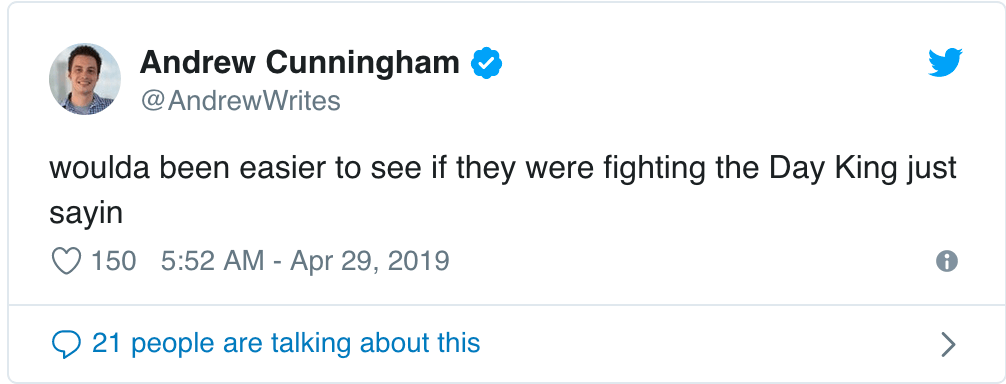This screenshot has height=384, width=1006.
Task: Open 21 people are talking about this
Action: [286, 343]
